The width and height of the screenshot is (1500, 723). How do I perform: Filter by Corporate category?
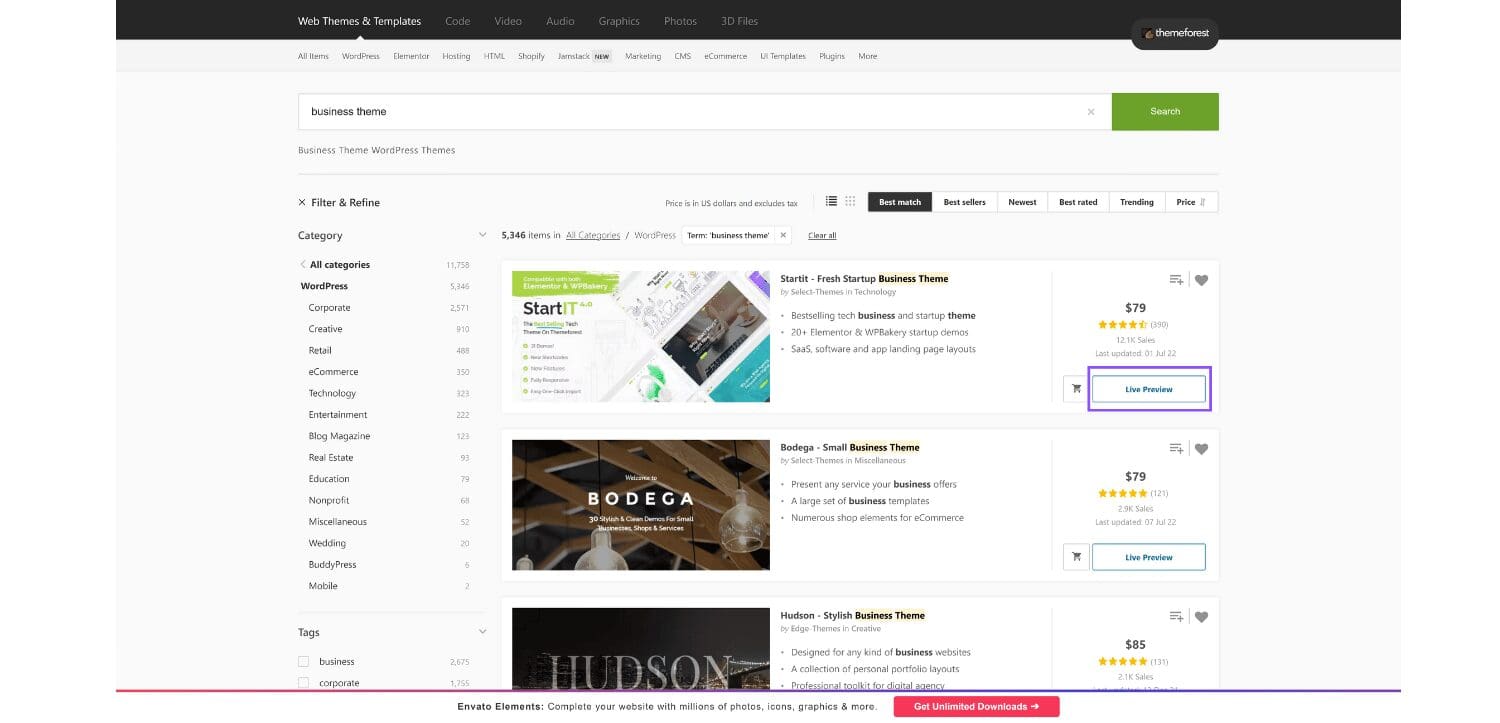(x=329, y=308)
